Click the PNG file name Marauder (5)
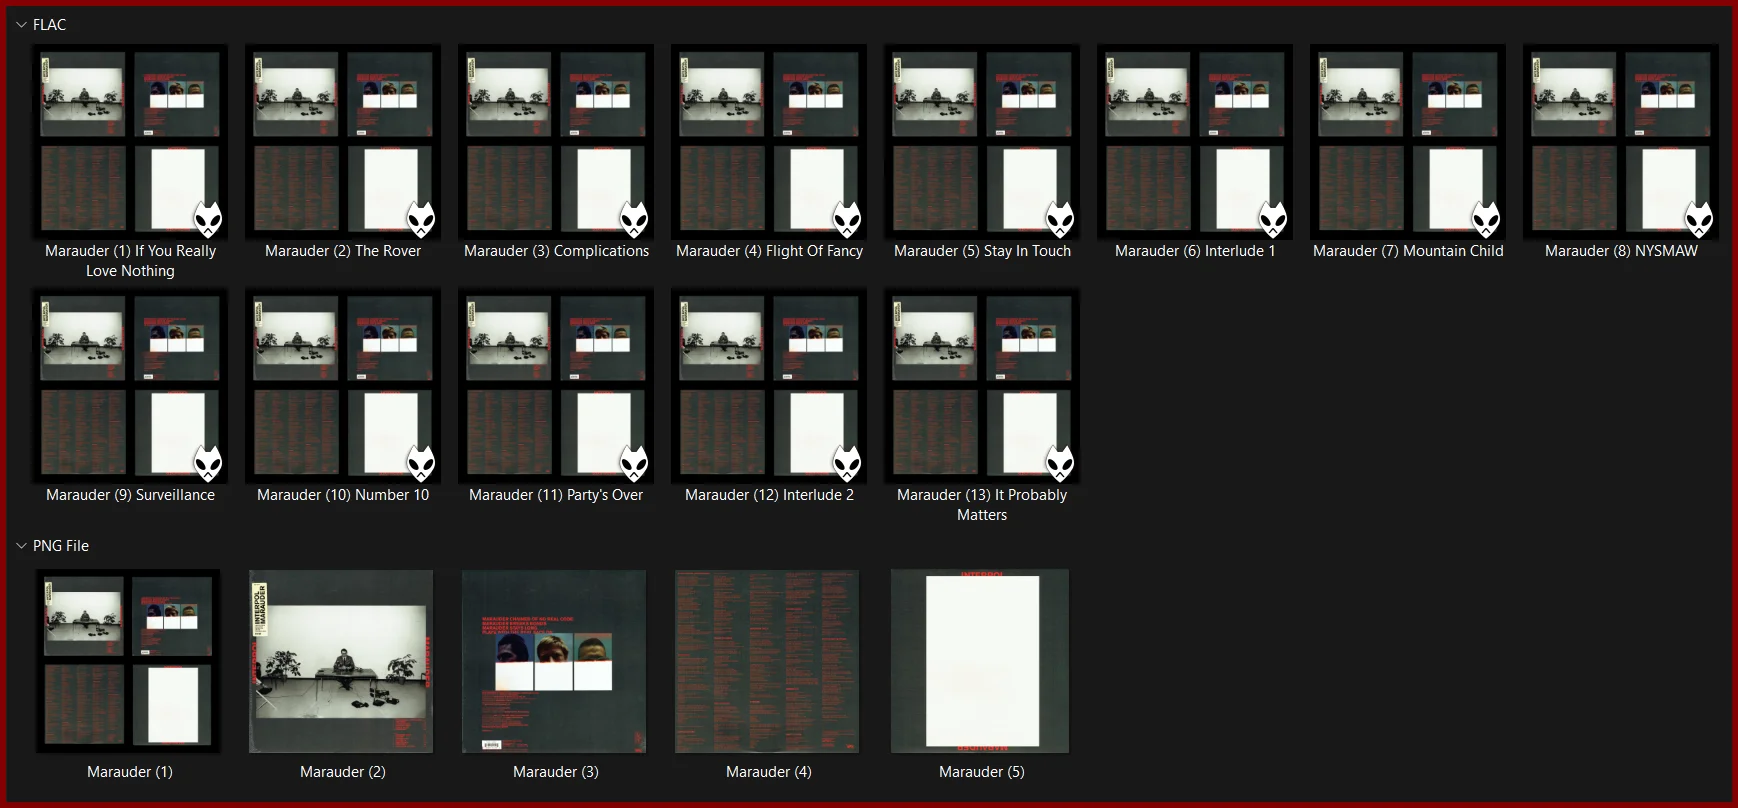 pyautogui.click(x=982, y=772)
